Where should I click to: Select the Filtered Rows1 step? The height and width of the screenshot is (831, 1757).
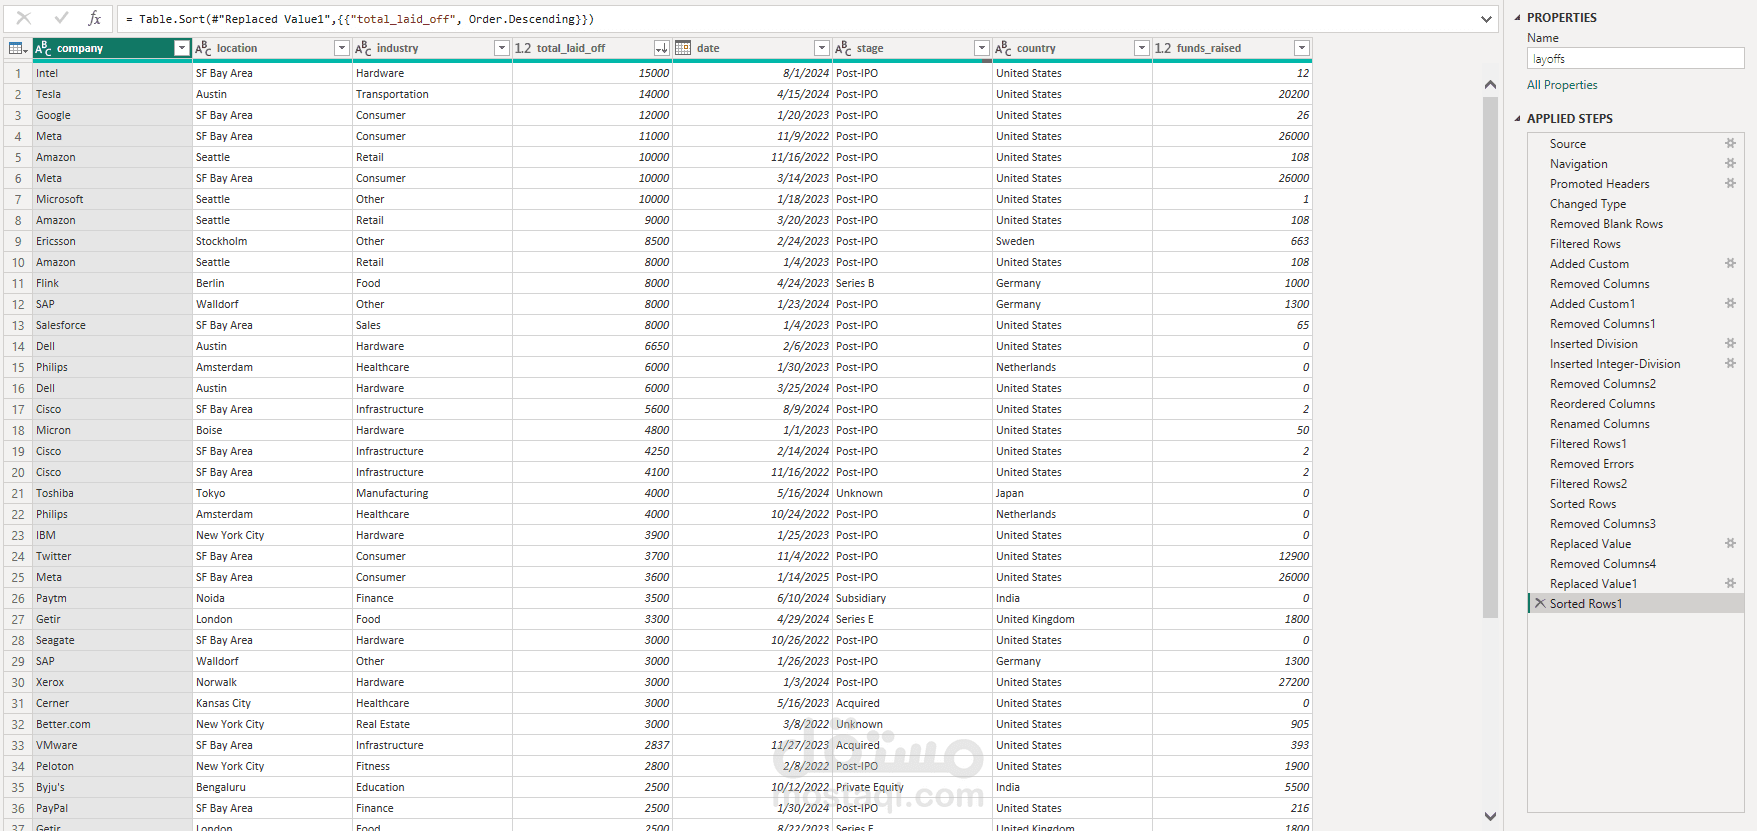(x=1588, y=444)
